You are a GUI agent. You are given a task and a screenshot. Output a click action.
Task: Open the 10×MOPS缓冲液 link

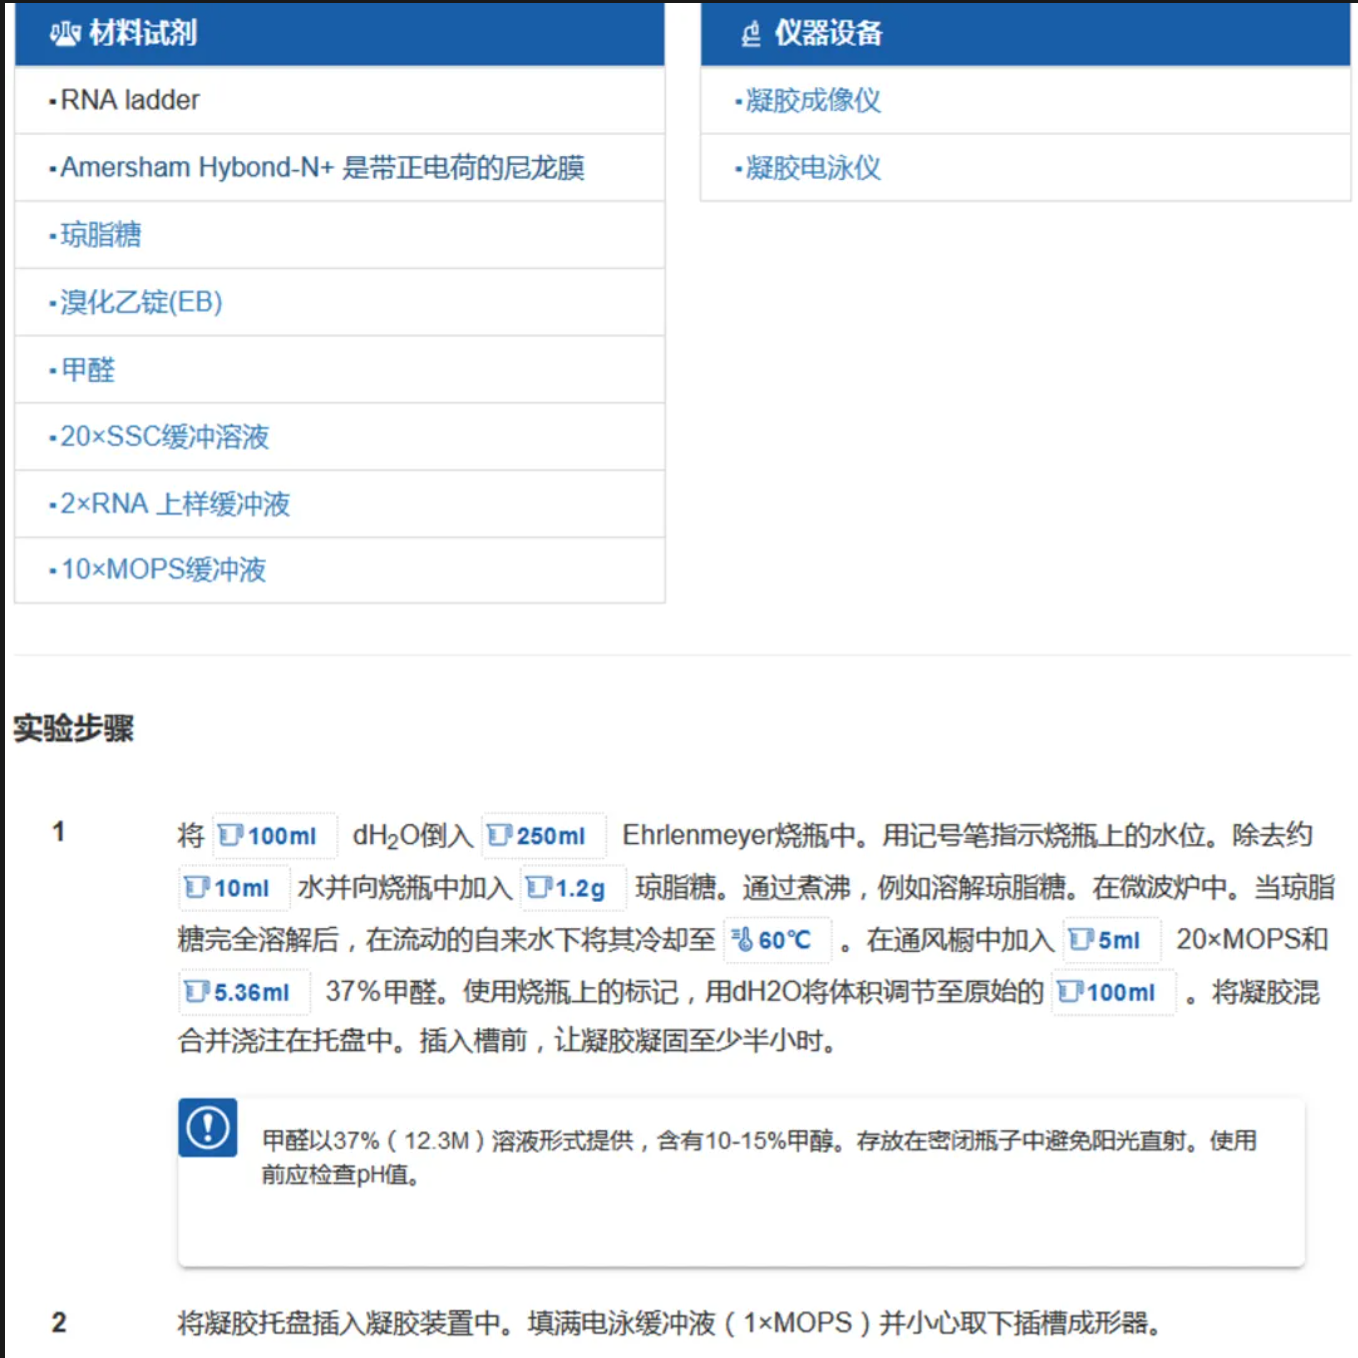(x=164, y=570)
